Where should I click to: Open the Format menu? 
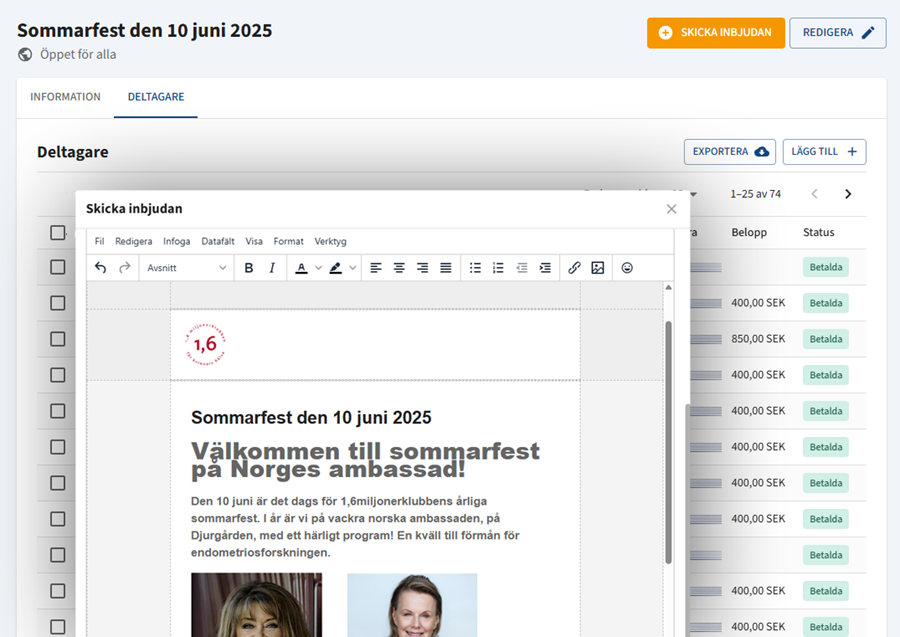tap(289, 242)
